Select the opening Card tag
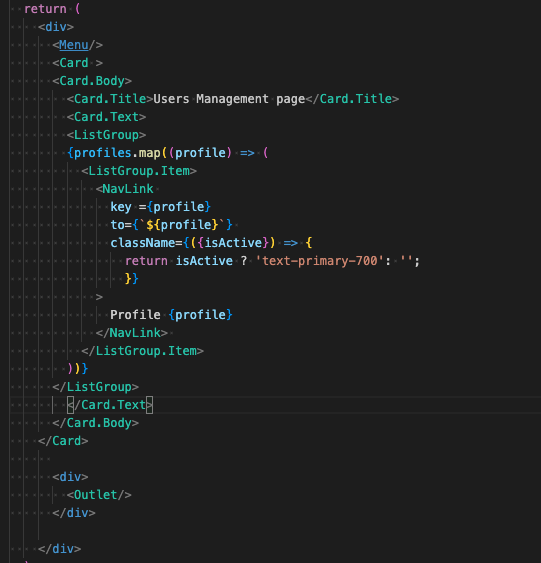This screenshot has height=563, width=541. click(78, 63)
